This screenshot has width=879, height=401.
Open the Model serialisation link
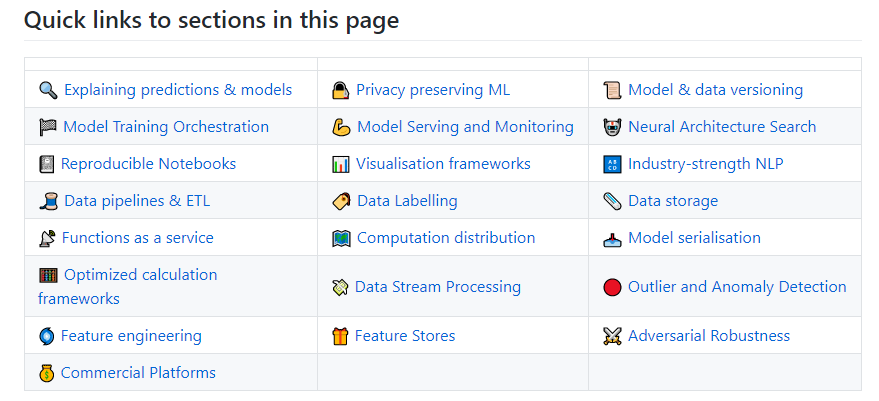(x=694, y=238)
